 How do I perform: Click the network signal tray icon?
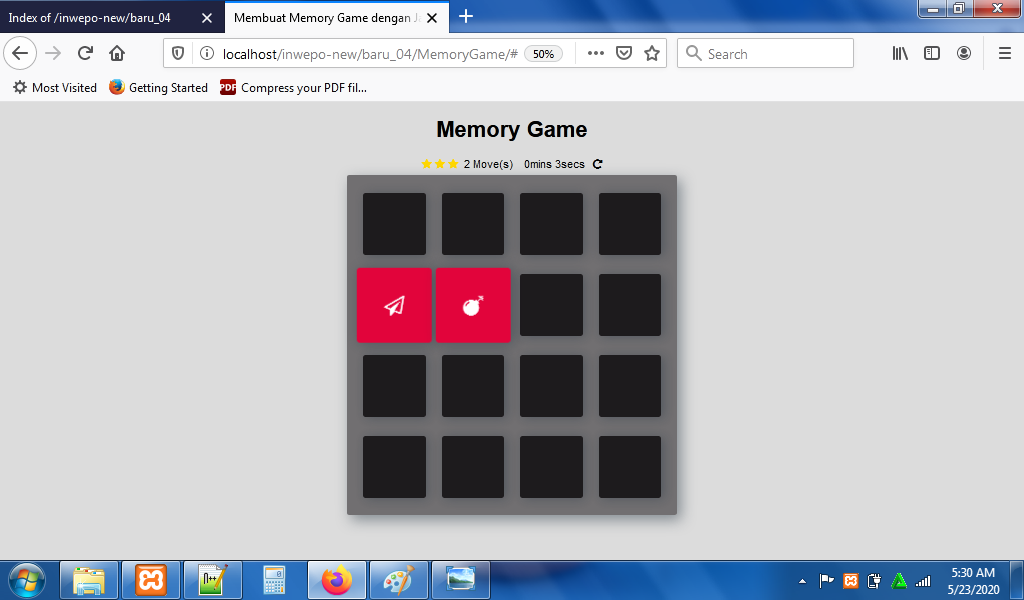(x=923, y=580)
